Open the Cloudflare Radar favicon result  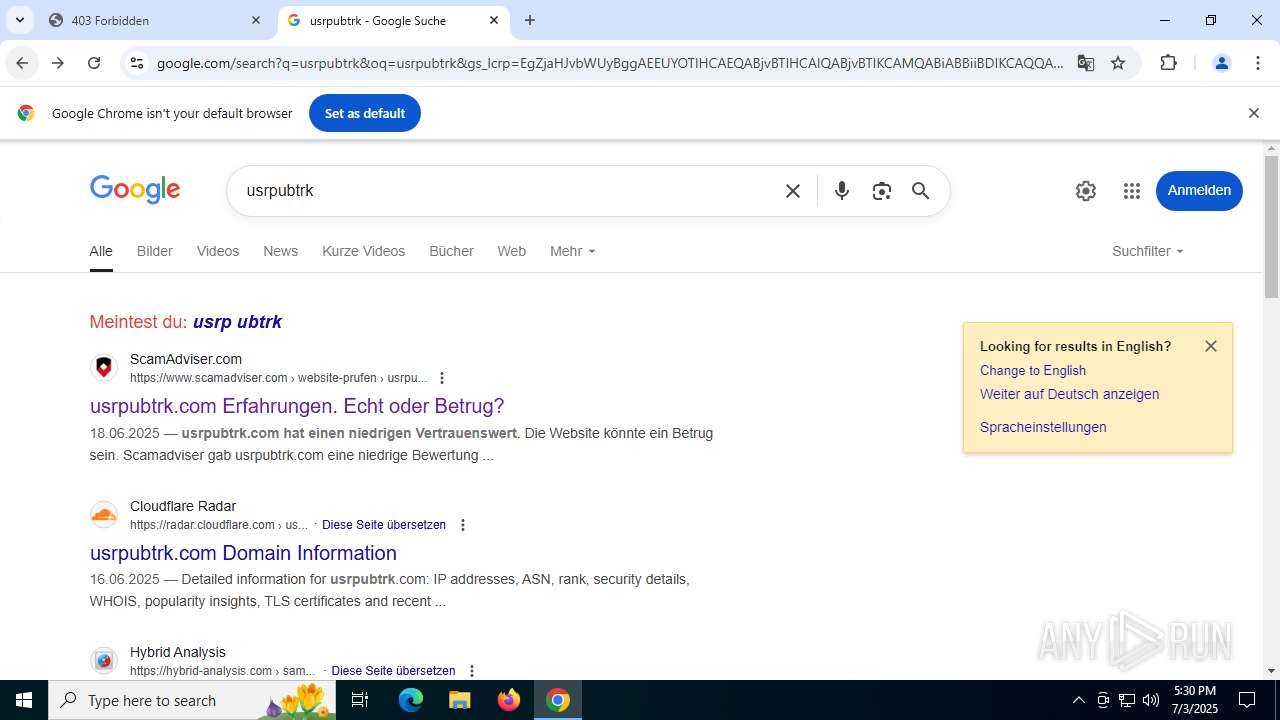pos(104,515)
